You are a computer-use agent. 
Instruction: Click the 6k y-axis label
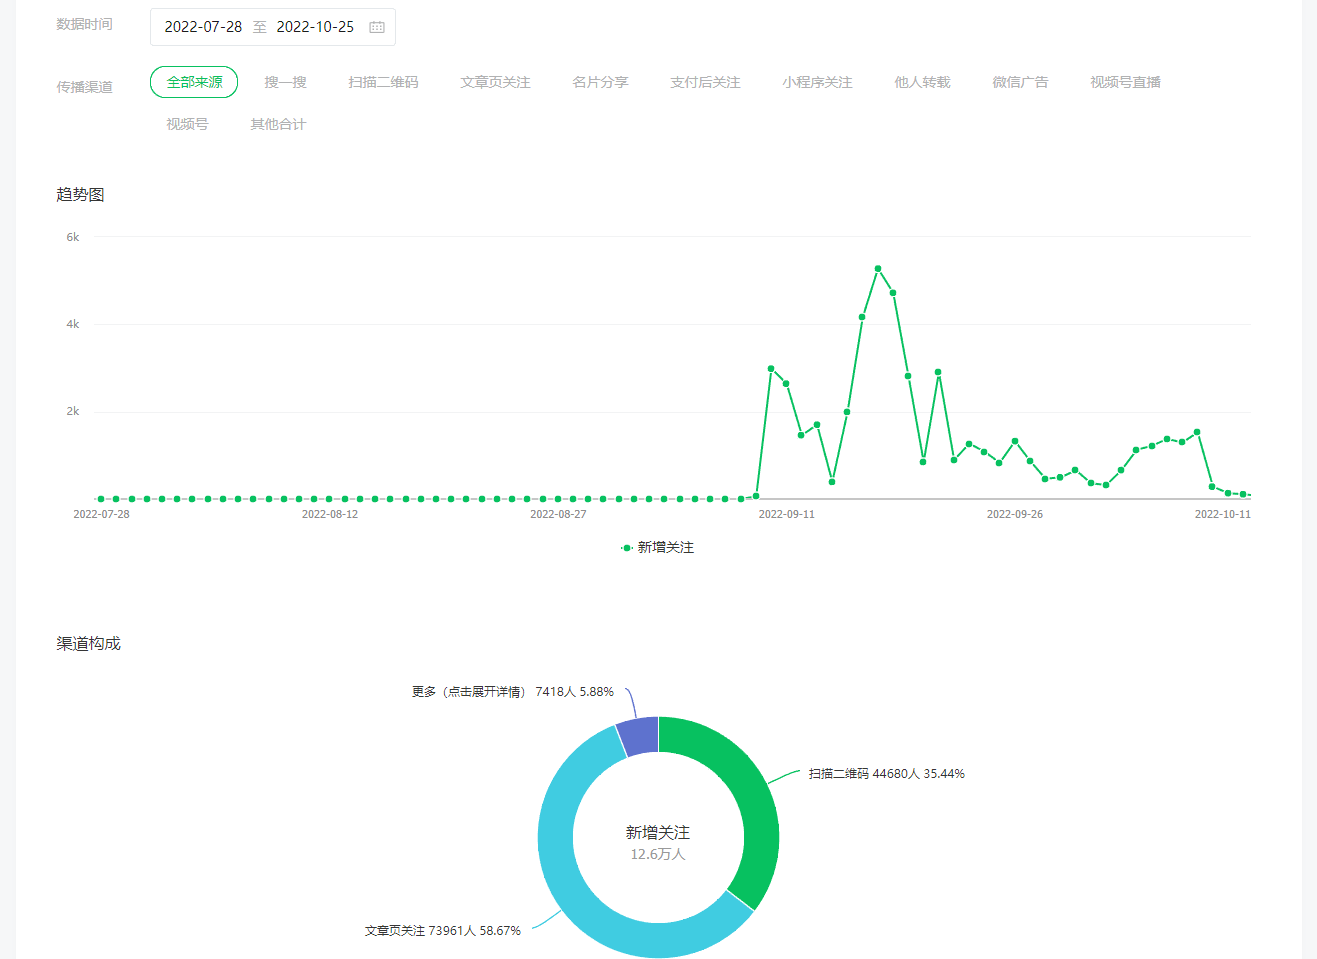click(73, 237)
